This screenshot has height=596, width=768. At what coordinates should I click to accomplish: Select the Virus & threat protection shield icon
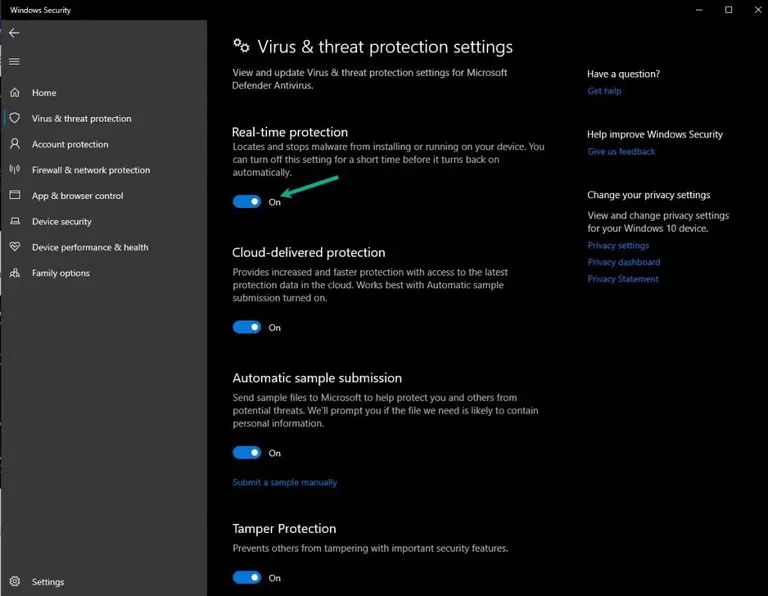[15, 118]
